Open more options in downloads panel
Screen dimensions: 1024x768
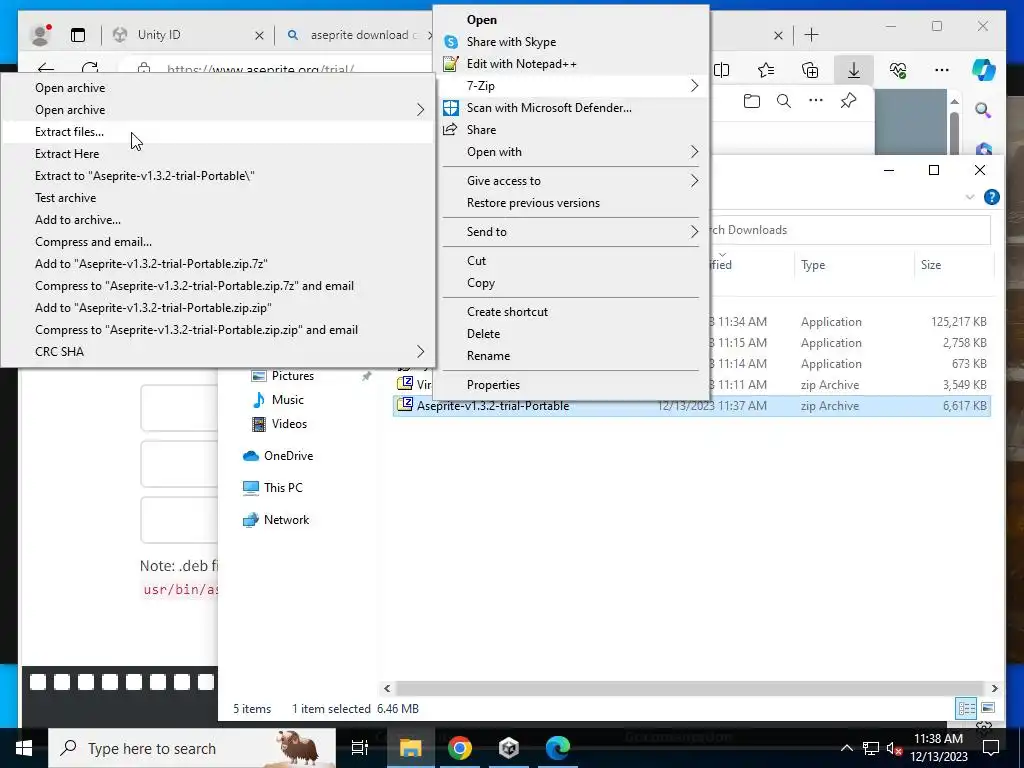(x=816, y=101)
